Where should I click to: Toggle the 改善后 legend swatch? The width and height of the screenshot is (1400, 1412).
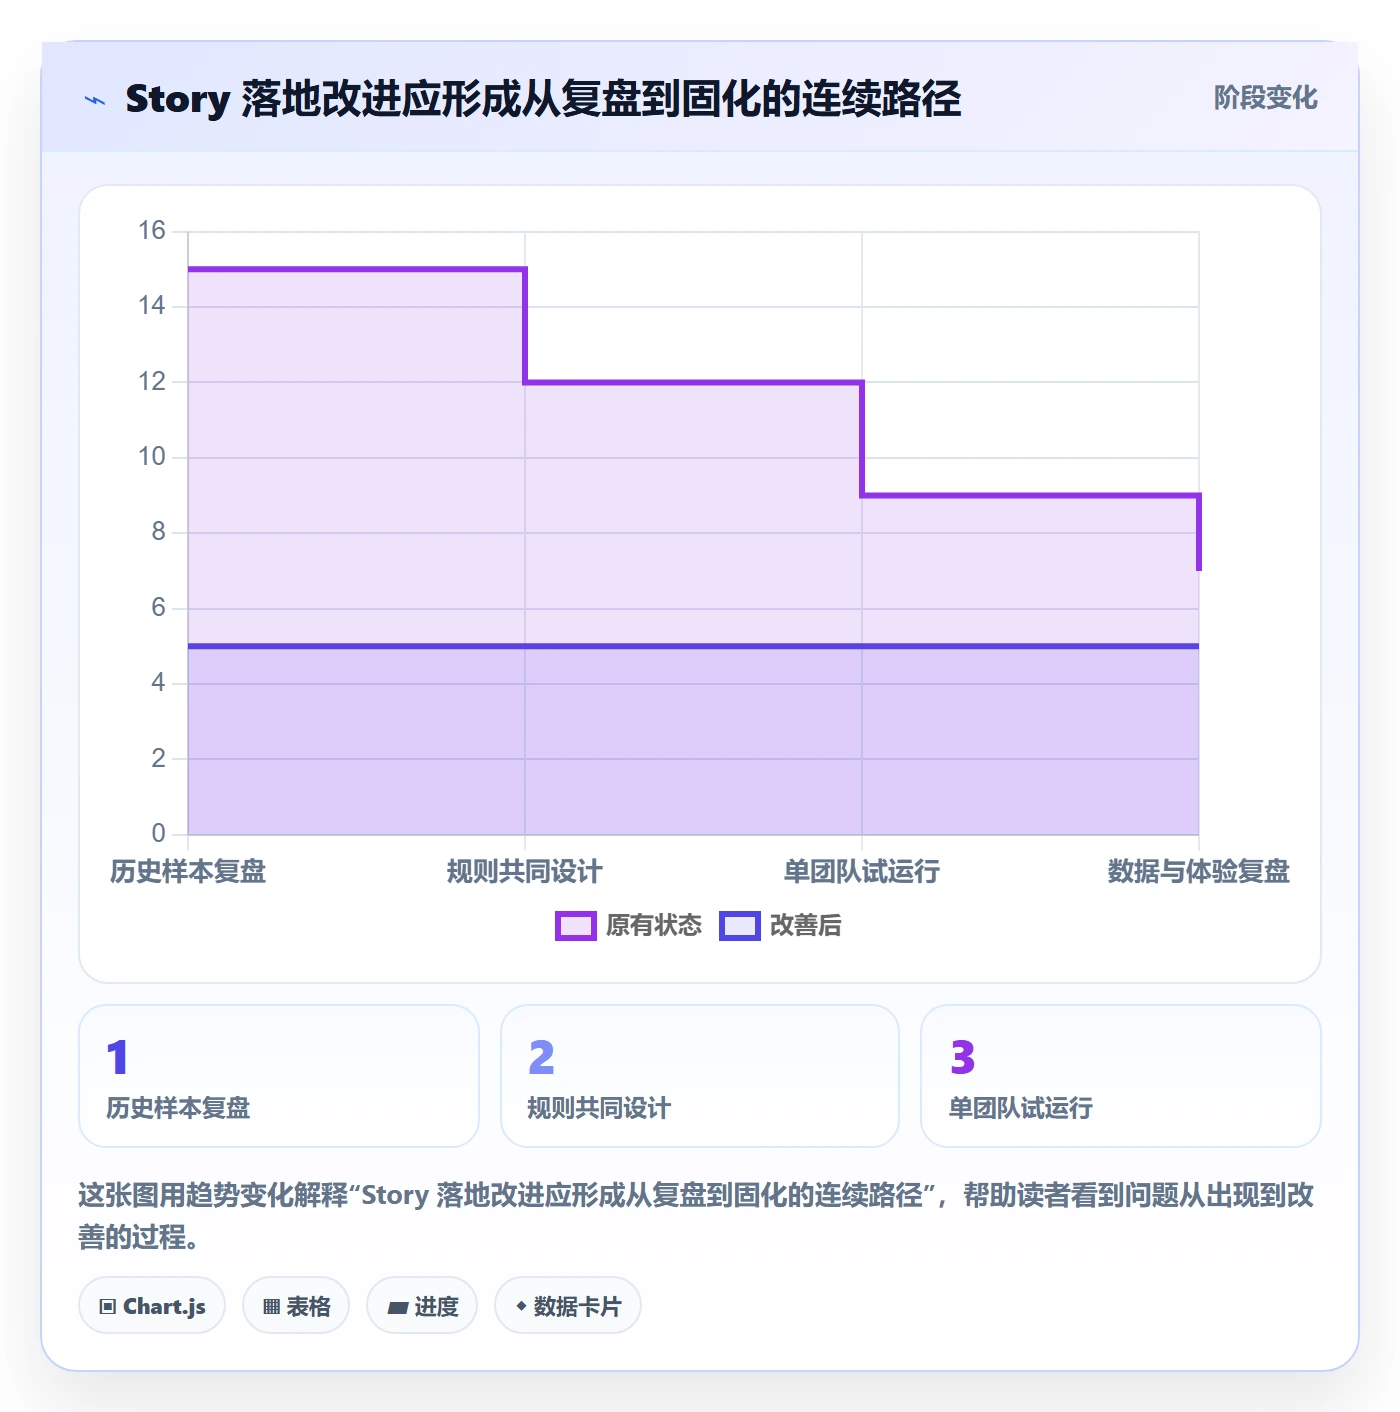[740, 926]
